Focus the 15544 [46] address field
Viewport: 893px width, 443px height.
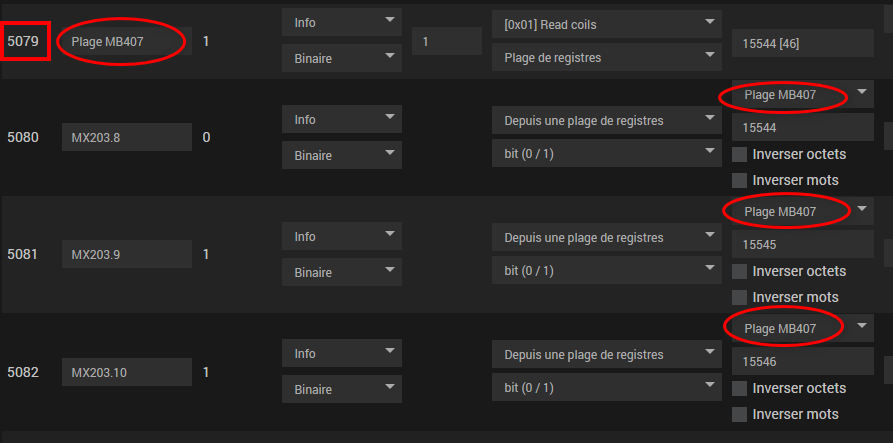(x=803, y=43)
